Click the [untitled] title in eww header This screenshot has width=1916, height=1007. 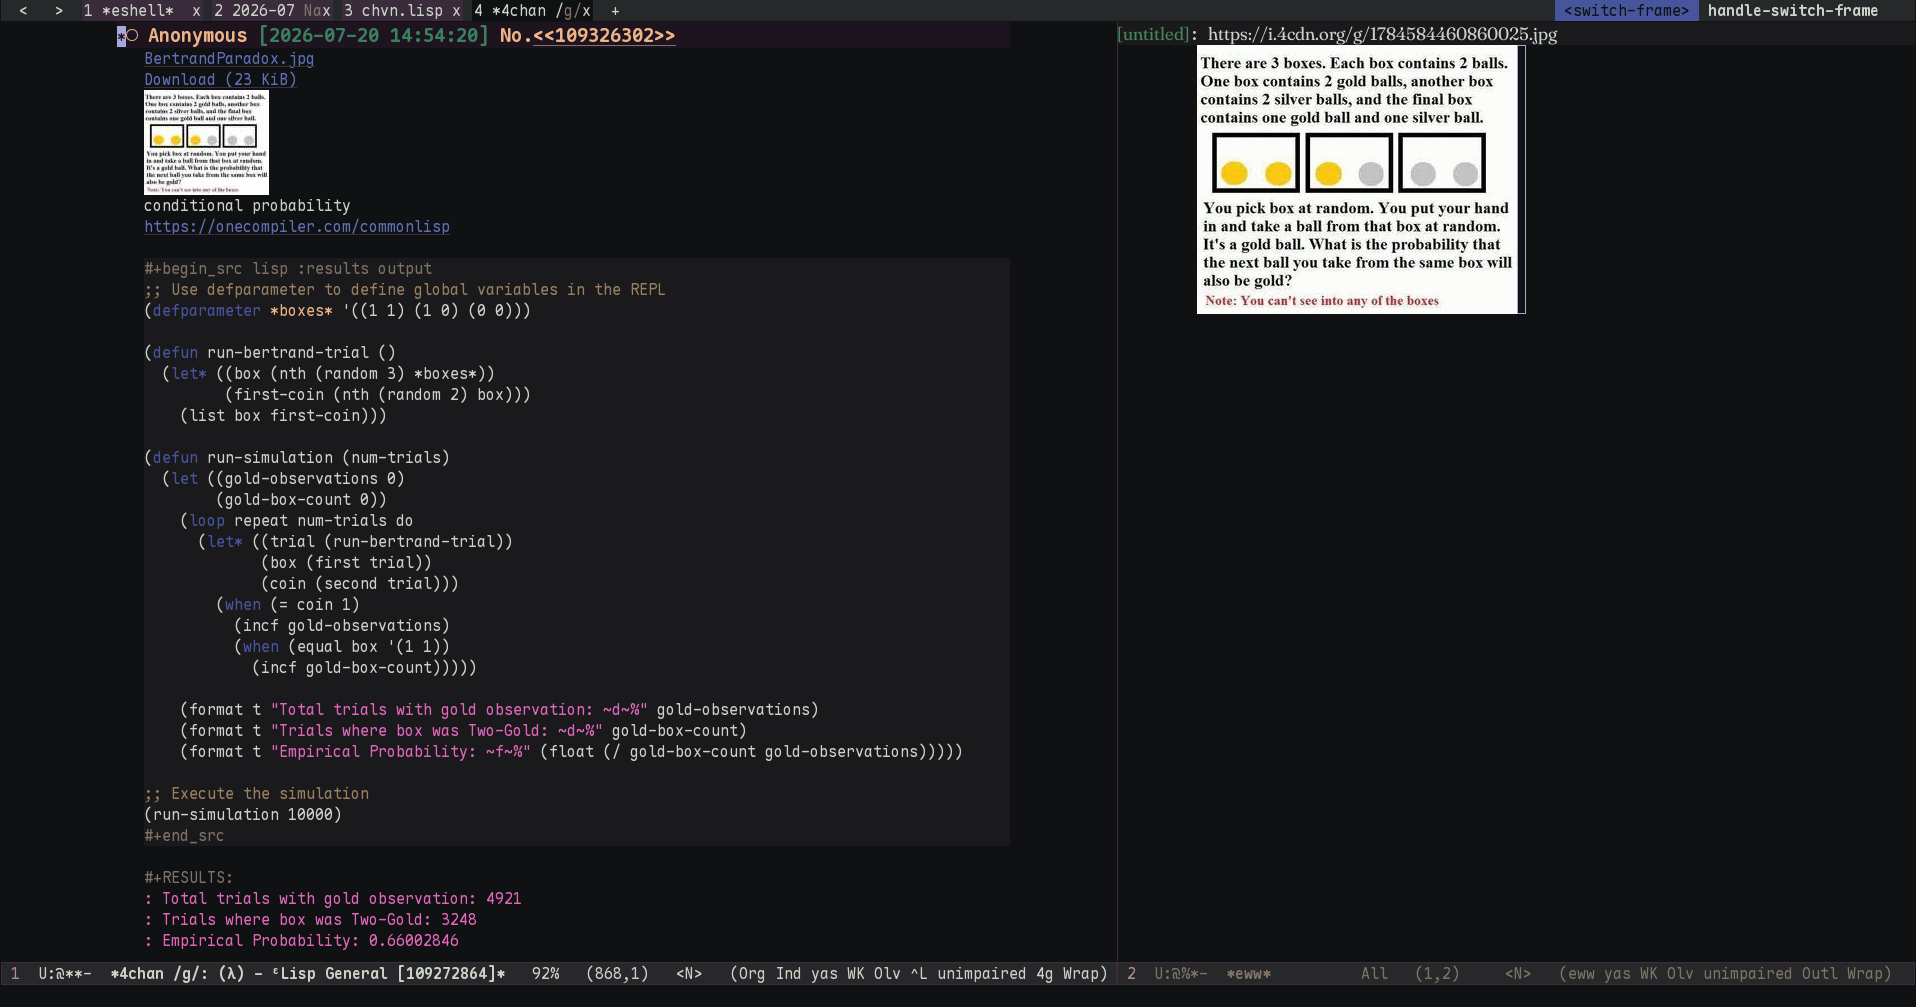tap(1153, 34)
